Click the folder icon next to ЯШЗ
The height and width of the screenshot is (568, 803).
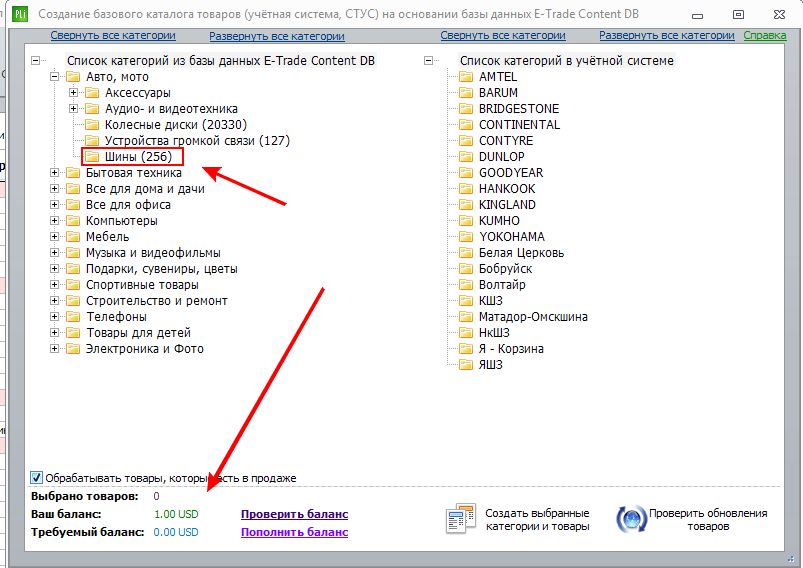[x=466, y=365]
